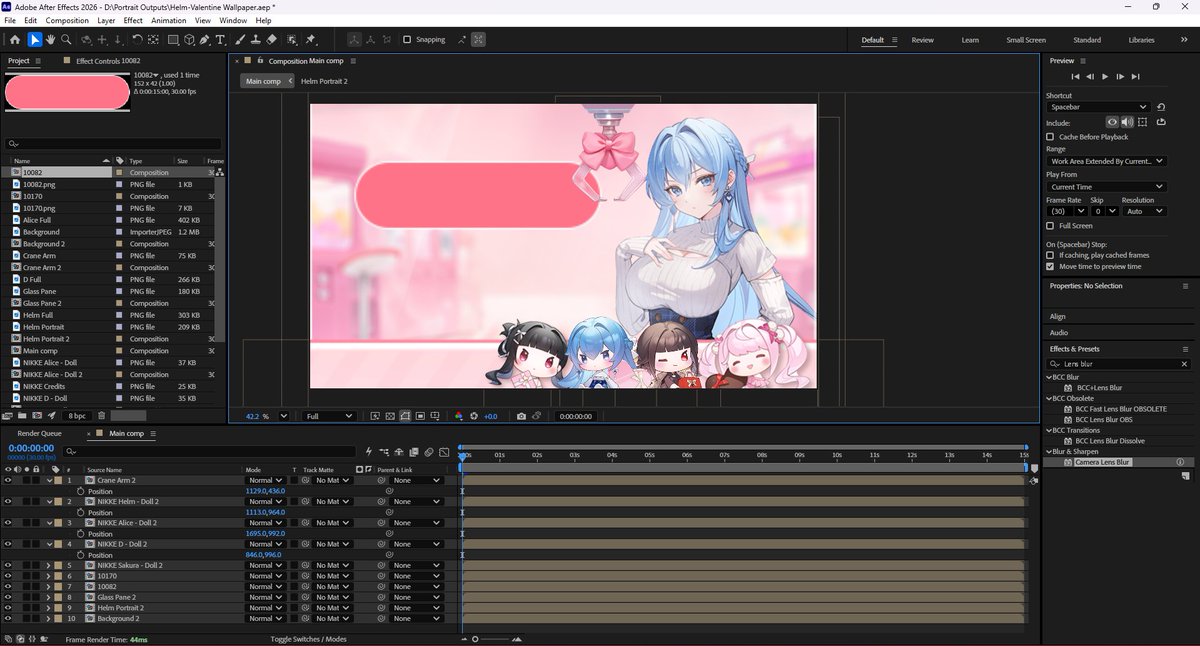
Task: Click the 8 bpc color depth button
Action: [x=76, y=415]
